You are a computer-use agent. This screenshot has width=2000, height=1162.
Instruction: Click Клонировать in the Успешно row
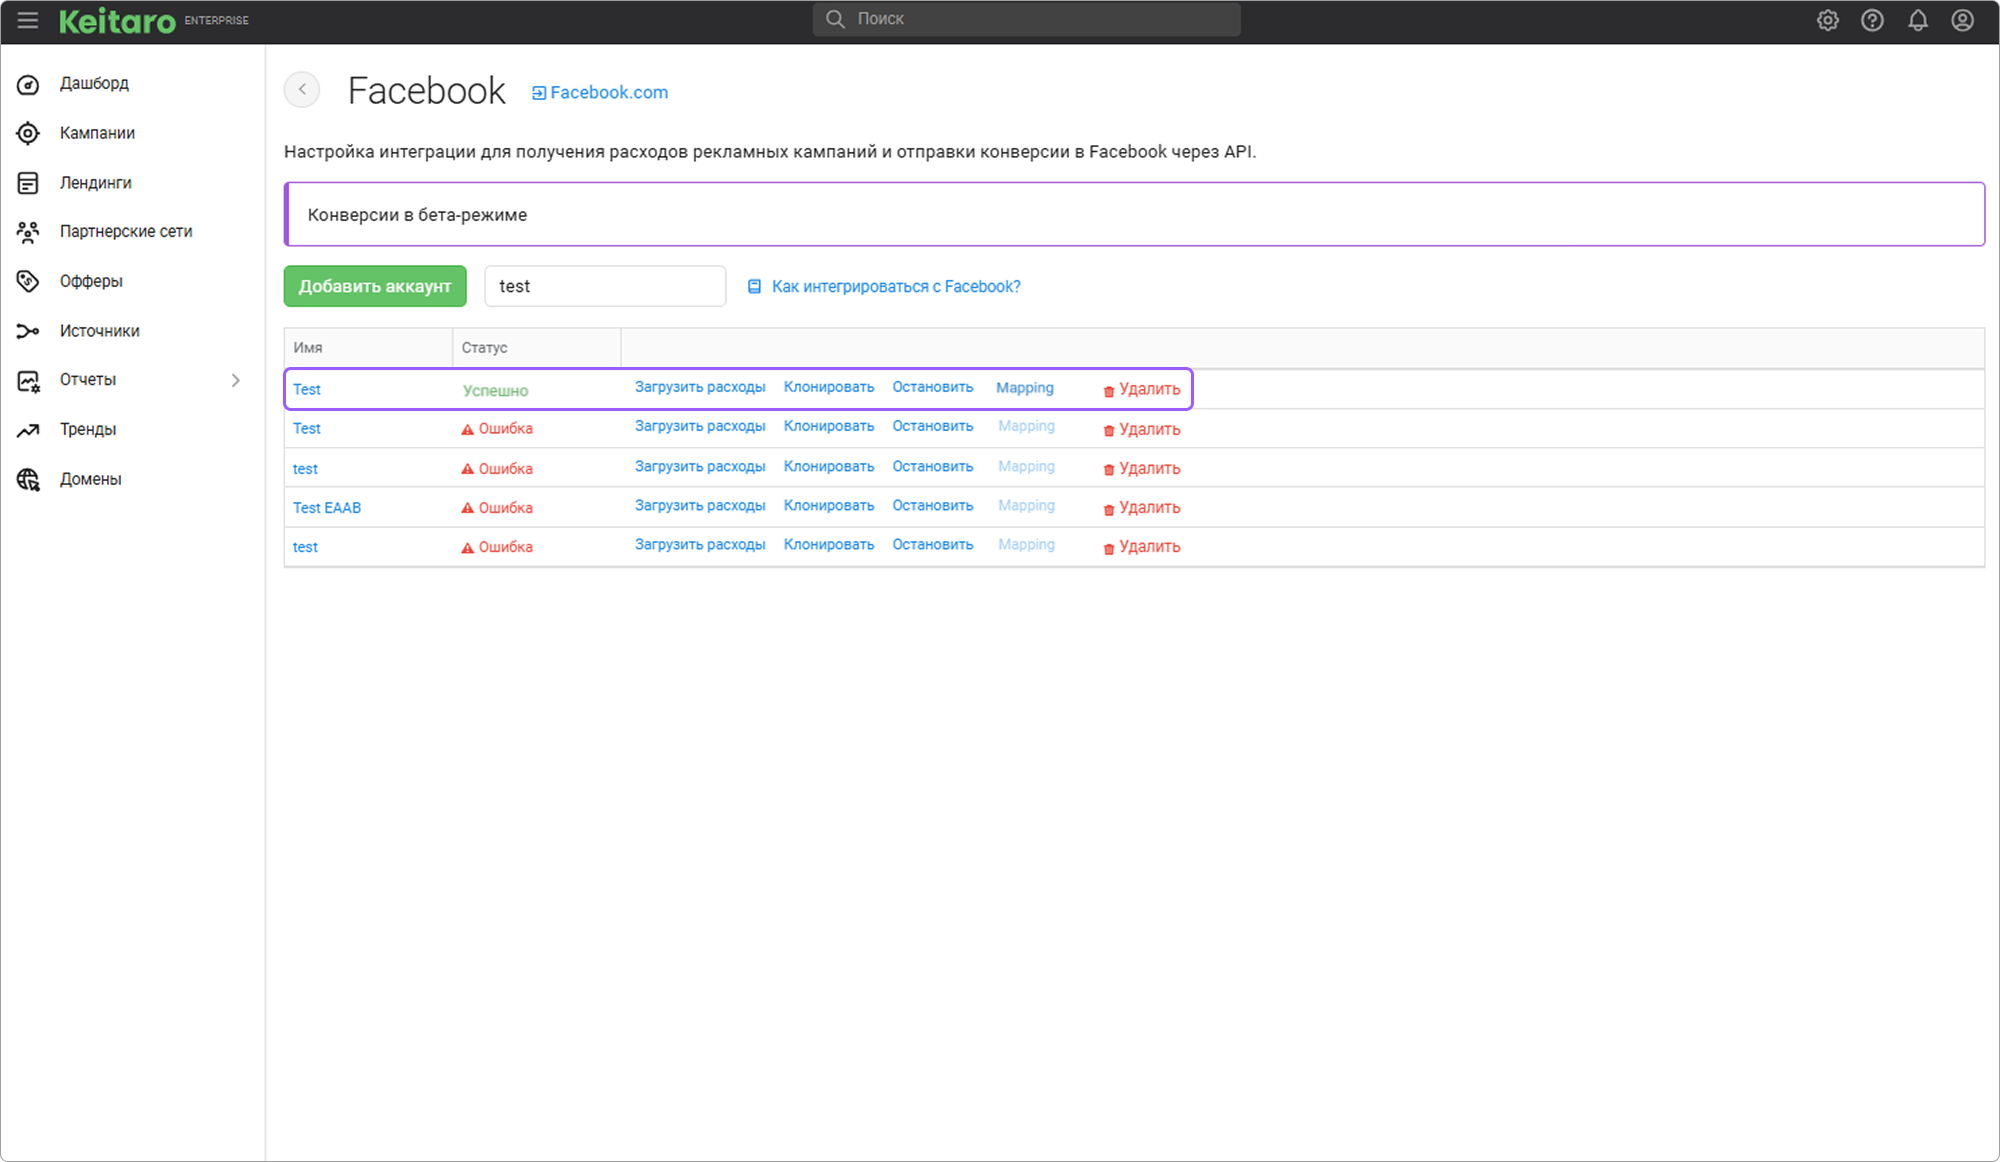[829, 387]
